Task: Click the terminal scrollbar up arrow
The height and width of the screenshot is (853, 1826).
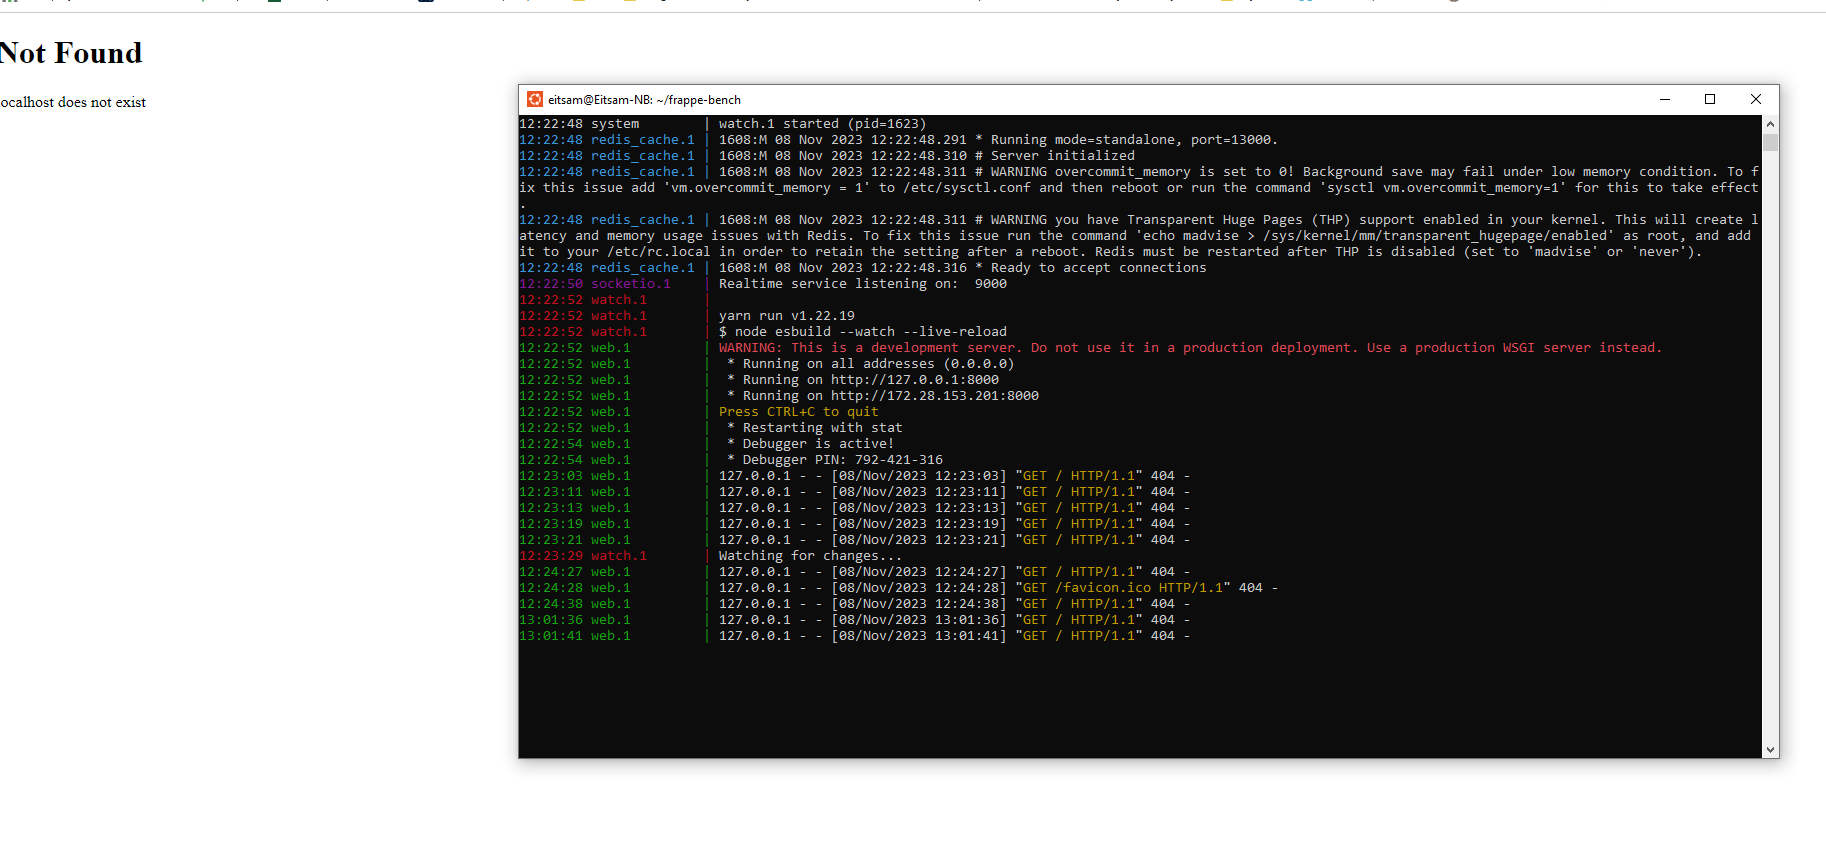Action: coord(1770,124)
